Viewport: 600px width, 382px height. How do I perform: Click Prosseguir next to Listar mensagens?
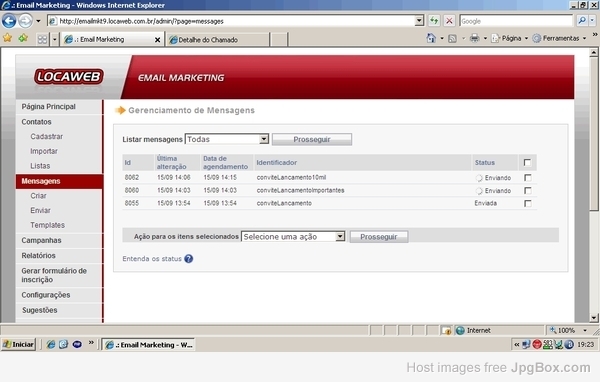coord(312,139)
